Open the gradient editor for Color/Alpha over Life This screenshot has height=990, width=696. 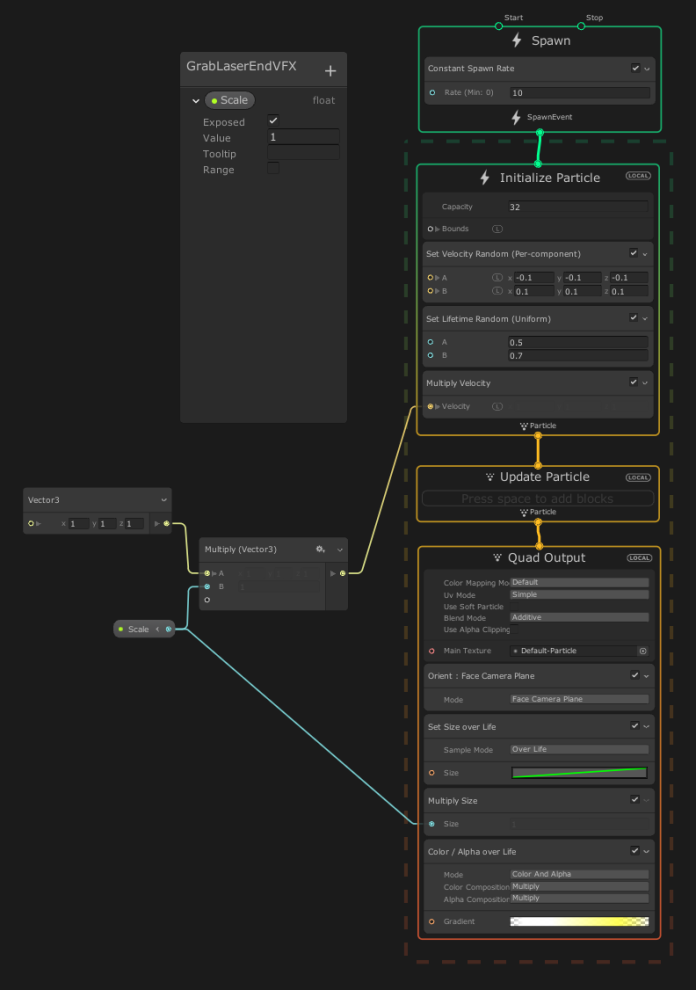pos(578,922)
